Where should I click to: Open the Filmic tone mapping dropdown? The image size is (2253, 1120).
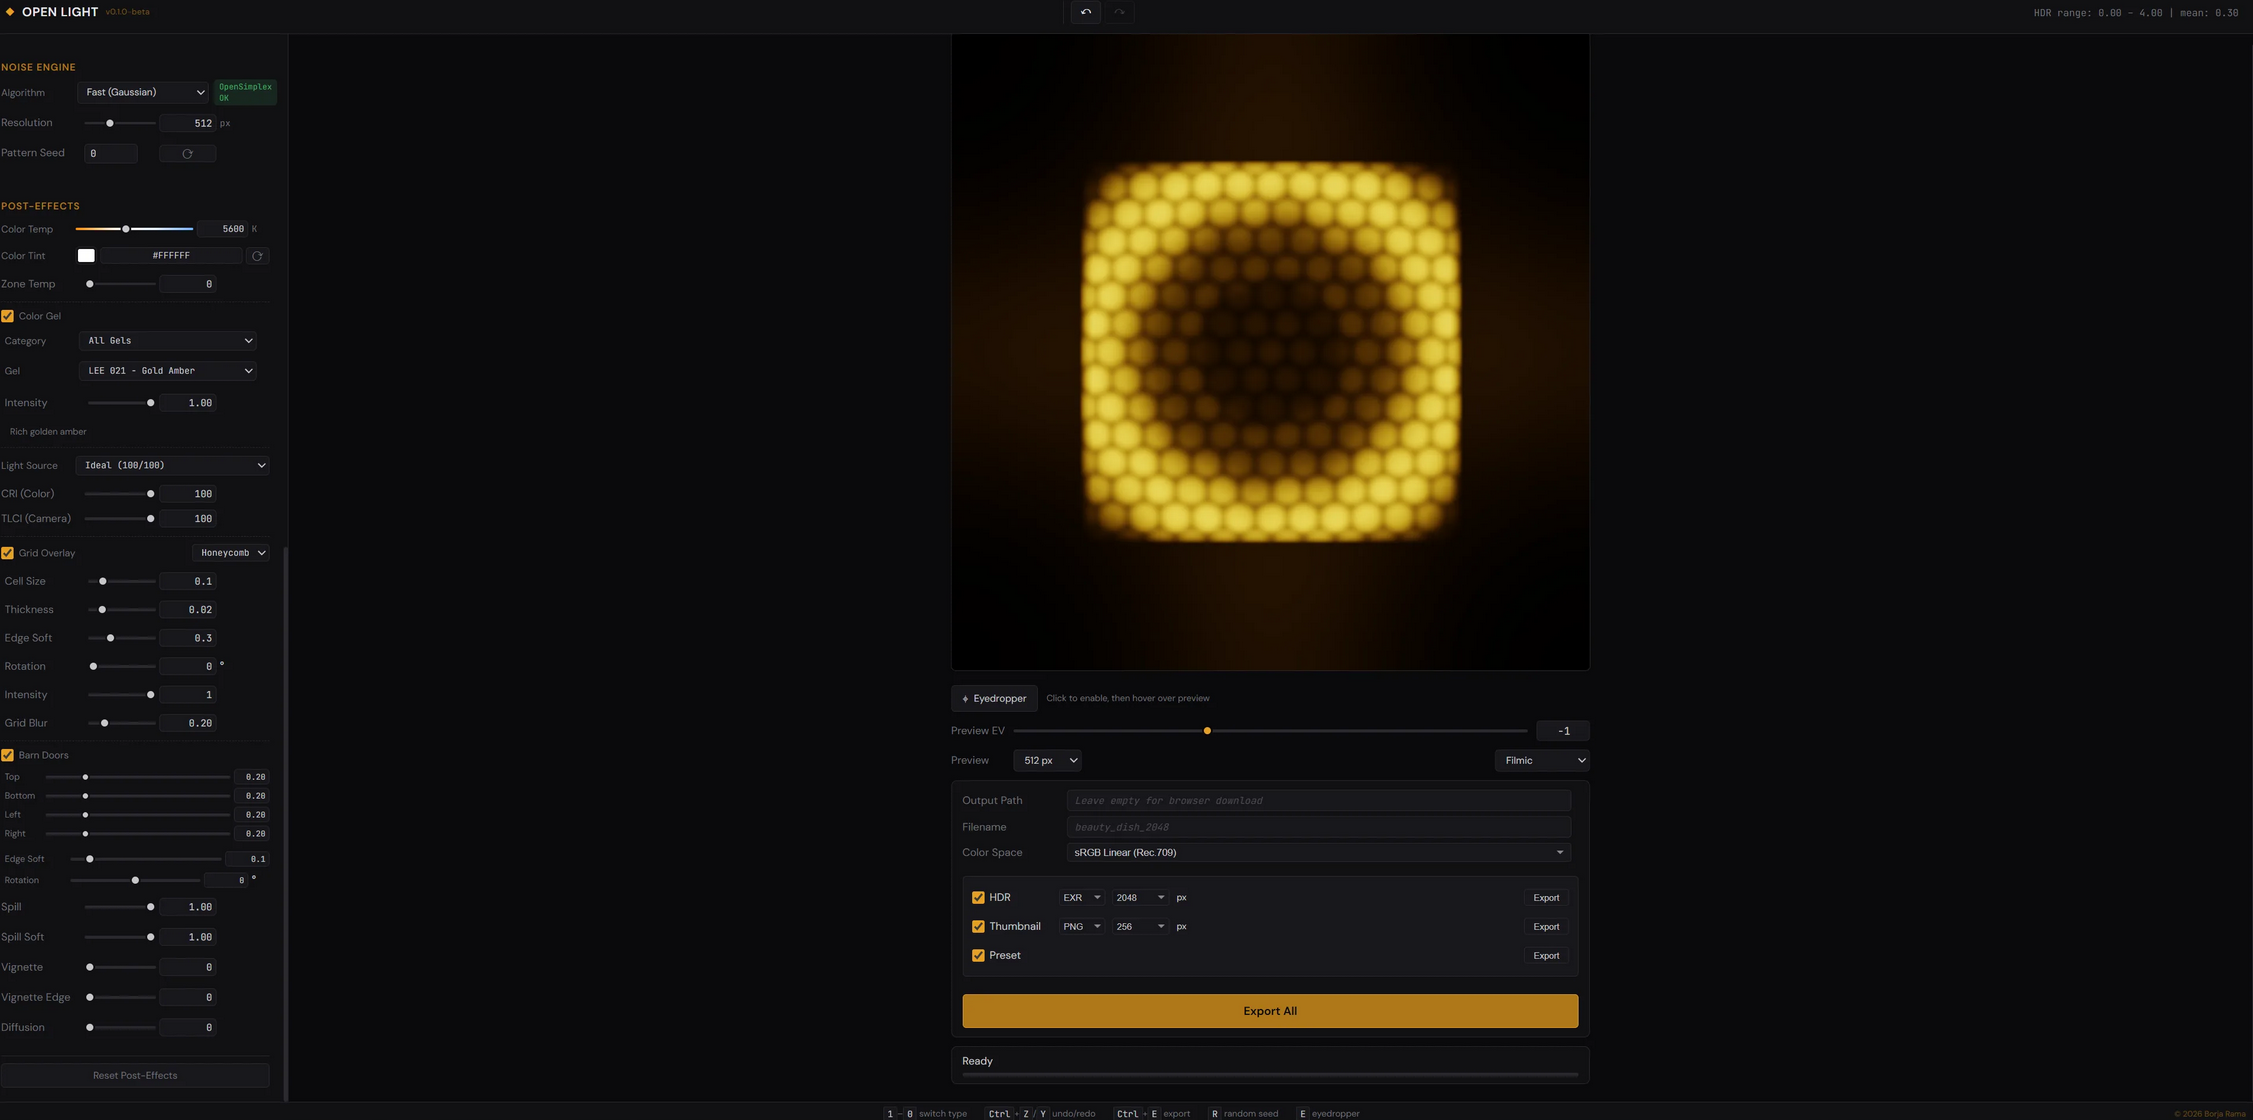[1541, 761]
